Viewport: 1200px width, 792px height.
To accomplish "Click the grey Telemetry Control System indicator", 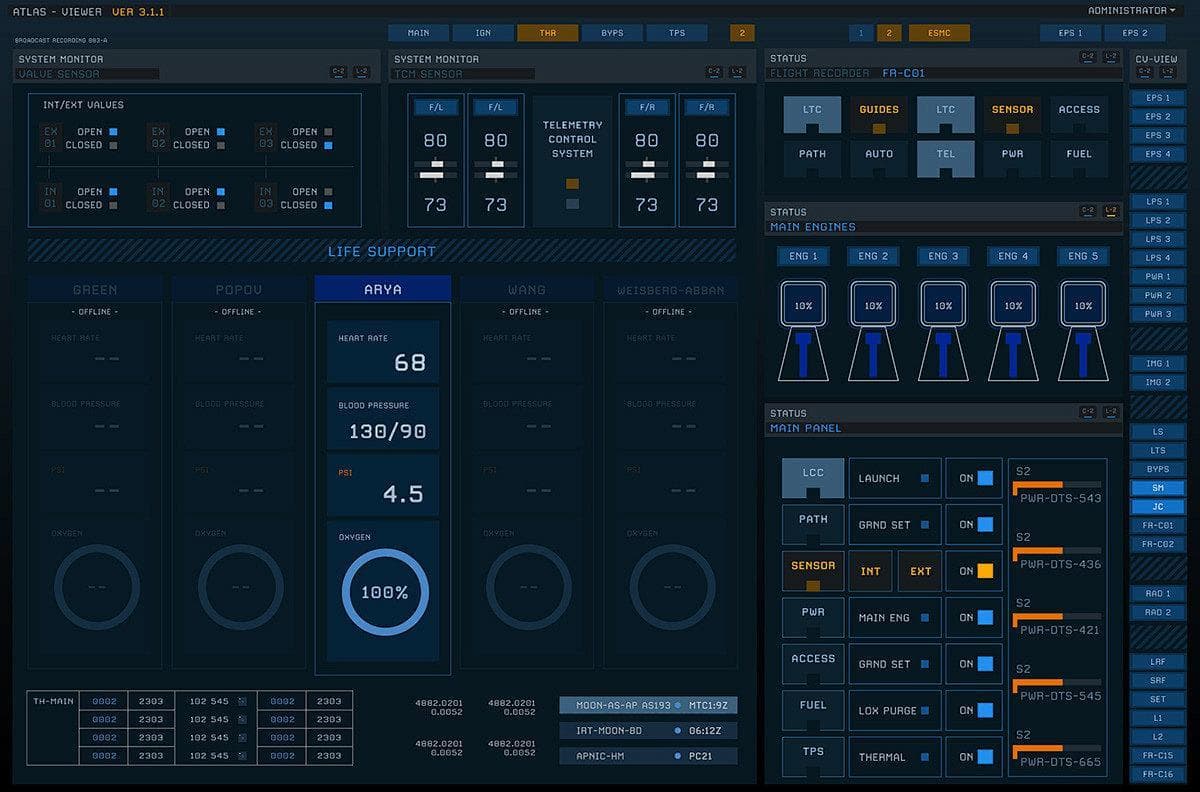I will (572, 204).
